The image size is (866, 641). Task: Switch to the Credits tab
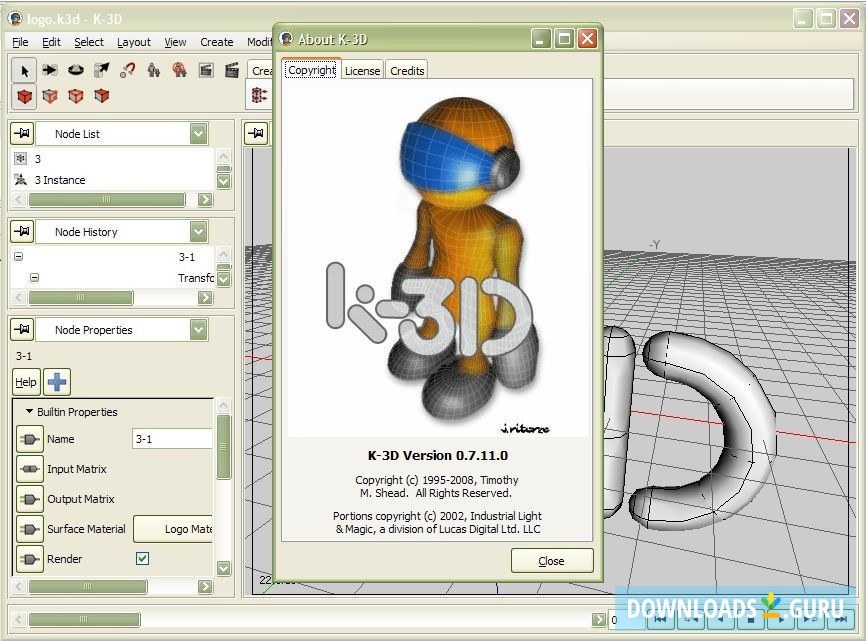[x=407, y=71]
